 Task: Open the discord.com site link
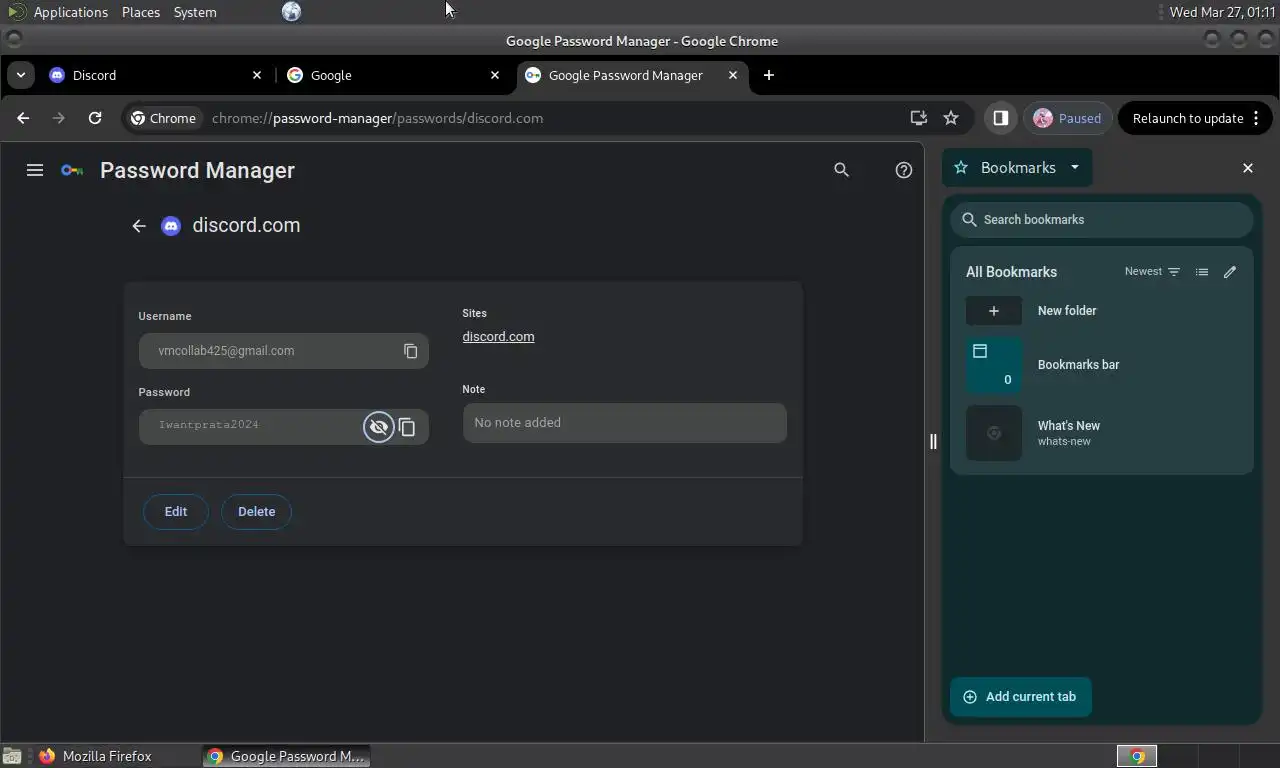(x=498, y=336)
